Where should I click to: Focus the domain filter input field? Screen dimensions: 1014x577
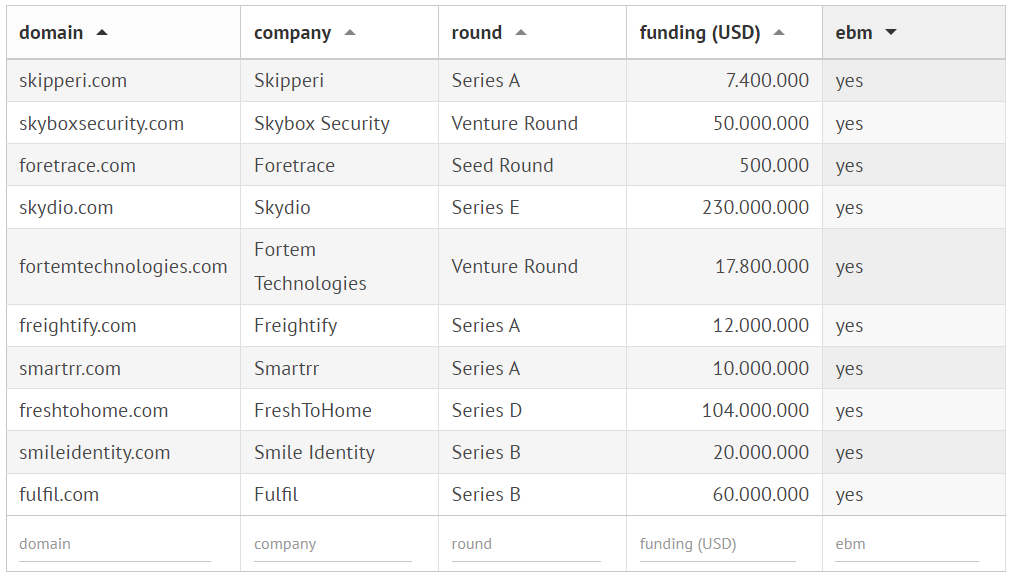[x=114, y=544]
